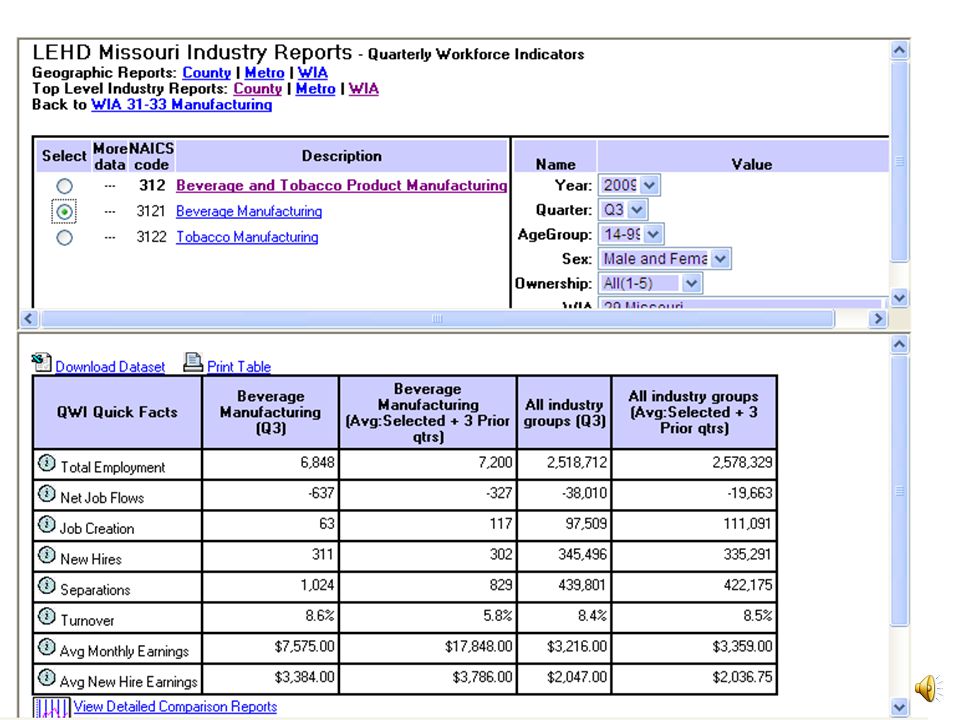Open the County link under Geographic Reports
The height and width of the screenshot is (720, 960).
[x=207, y=73]
